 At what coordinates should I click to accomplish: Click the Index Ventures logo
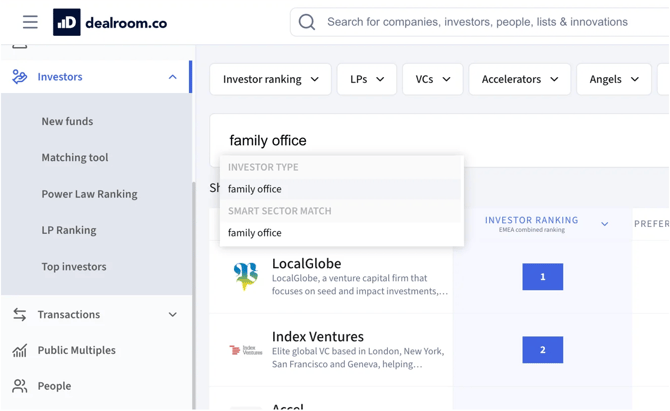(245, 350)
